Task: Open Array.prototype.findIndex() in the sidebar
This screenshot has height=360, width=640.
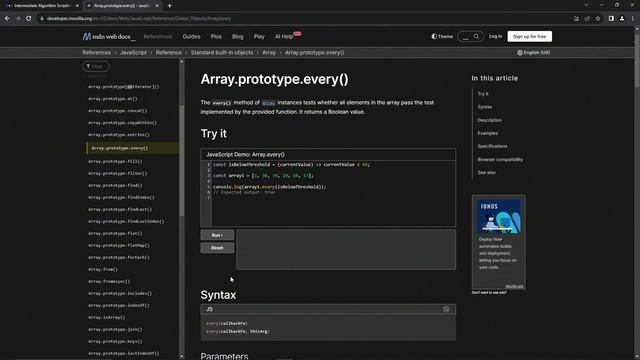Action: point(121,198)
